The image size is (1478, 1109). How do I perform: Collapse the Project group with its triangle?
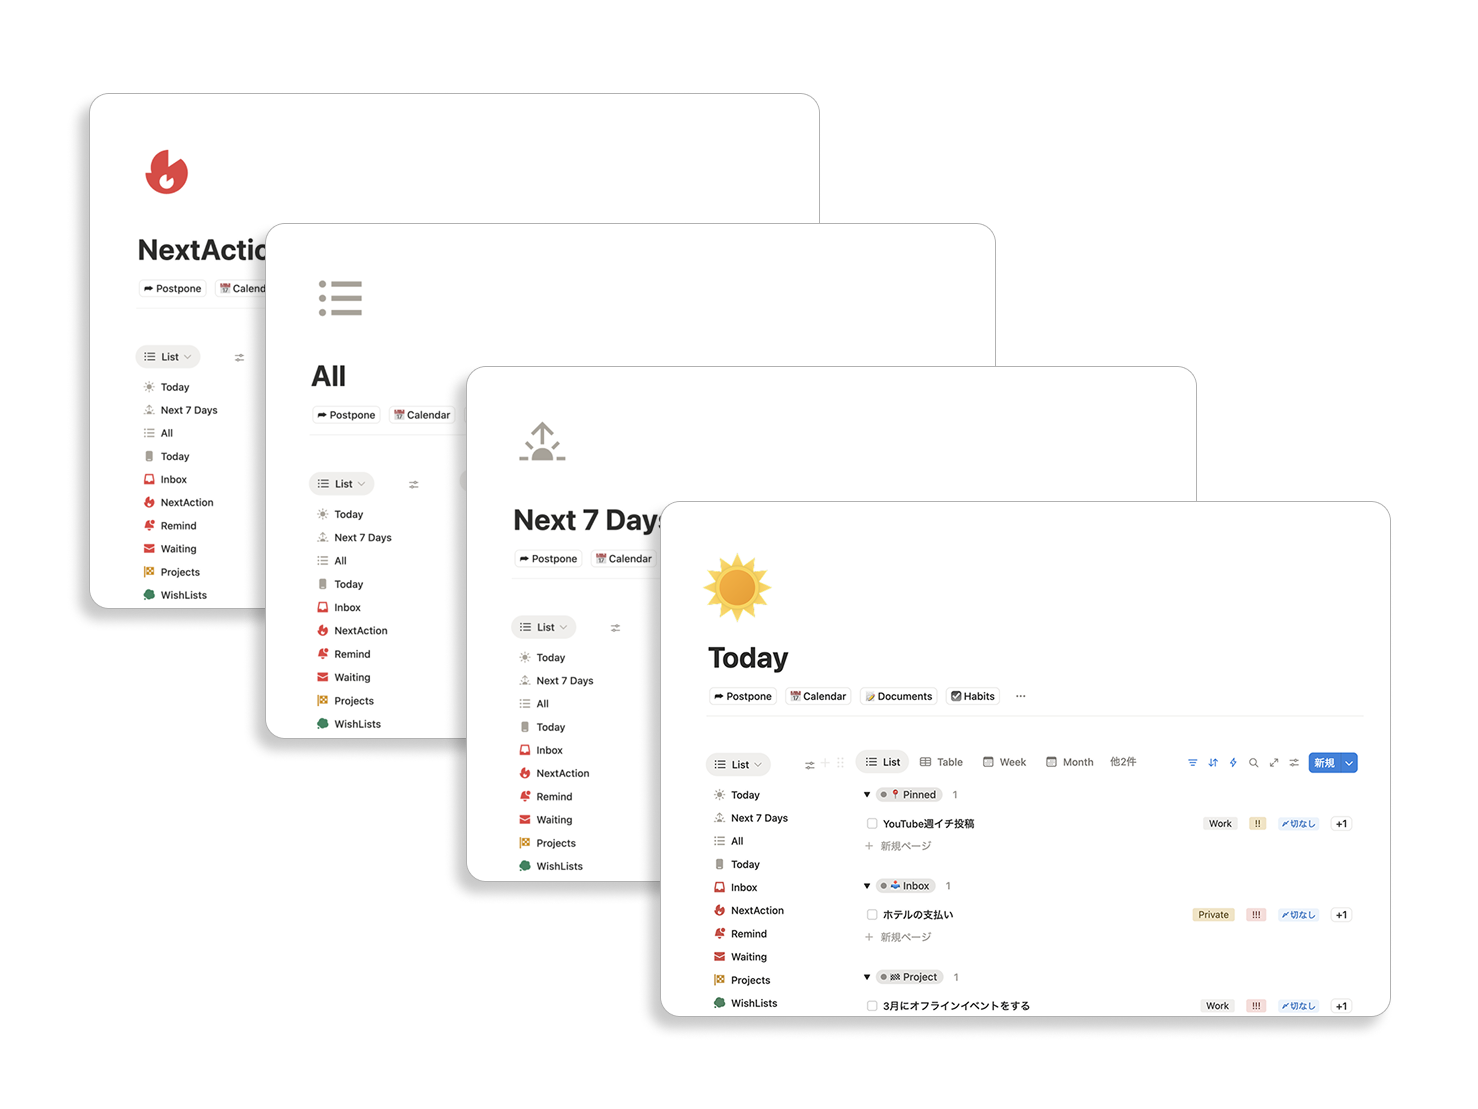tap(867, 977)
